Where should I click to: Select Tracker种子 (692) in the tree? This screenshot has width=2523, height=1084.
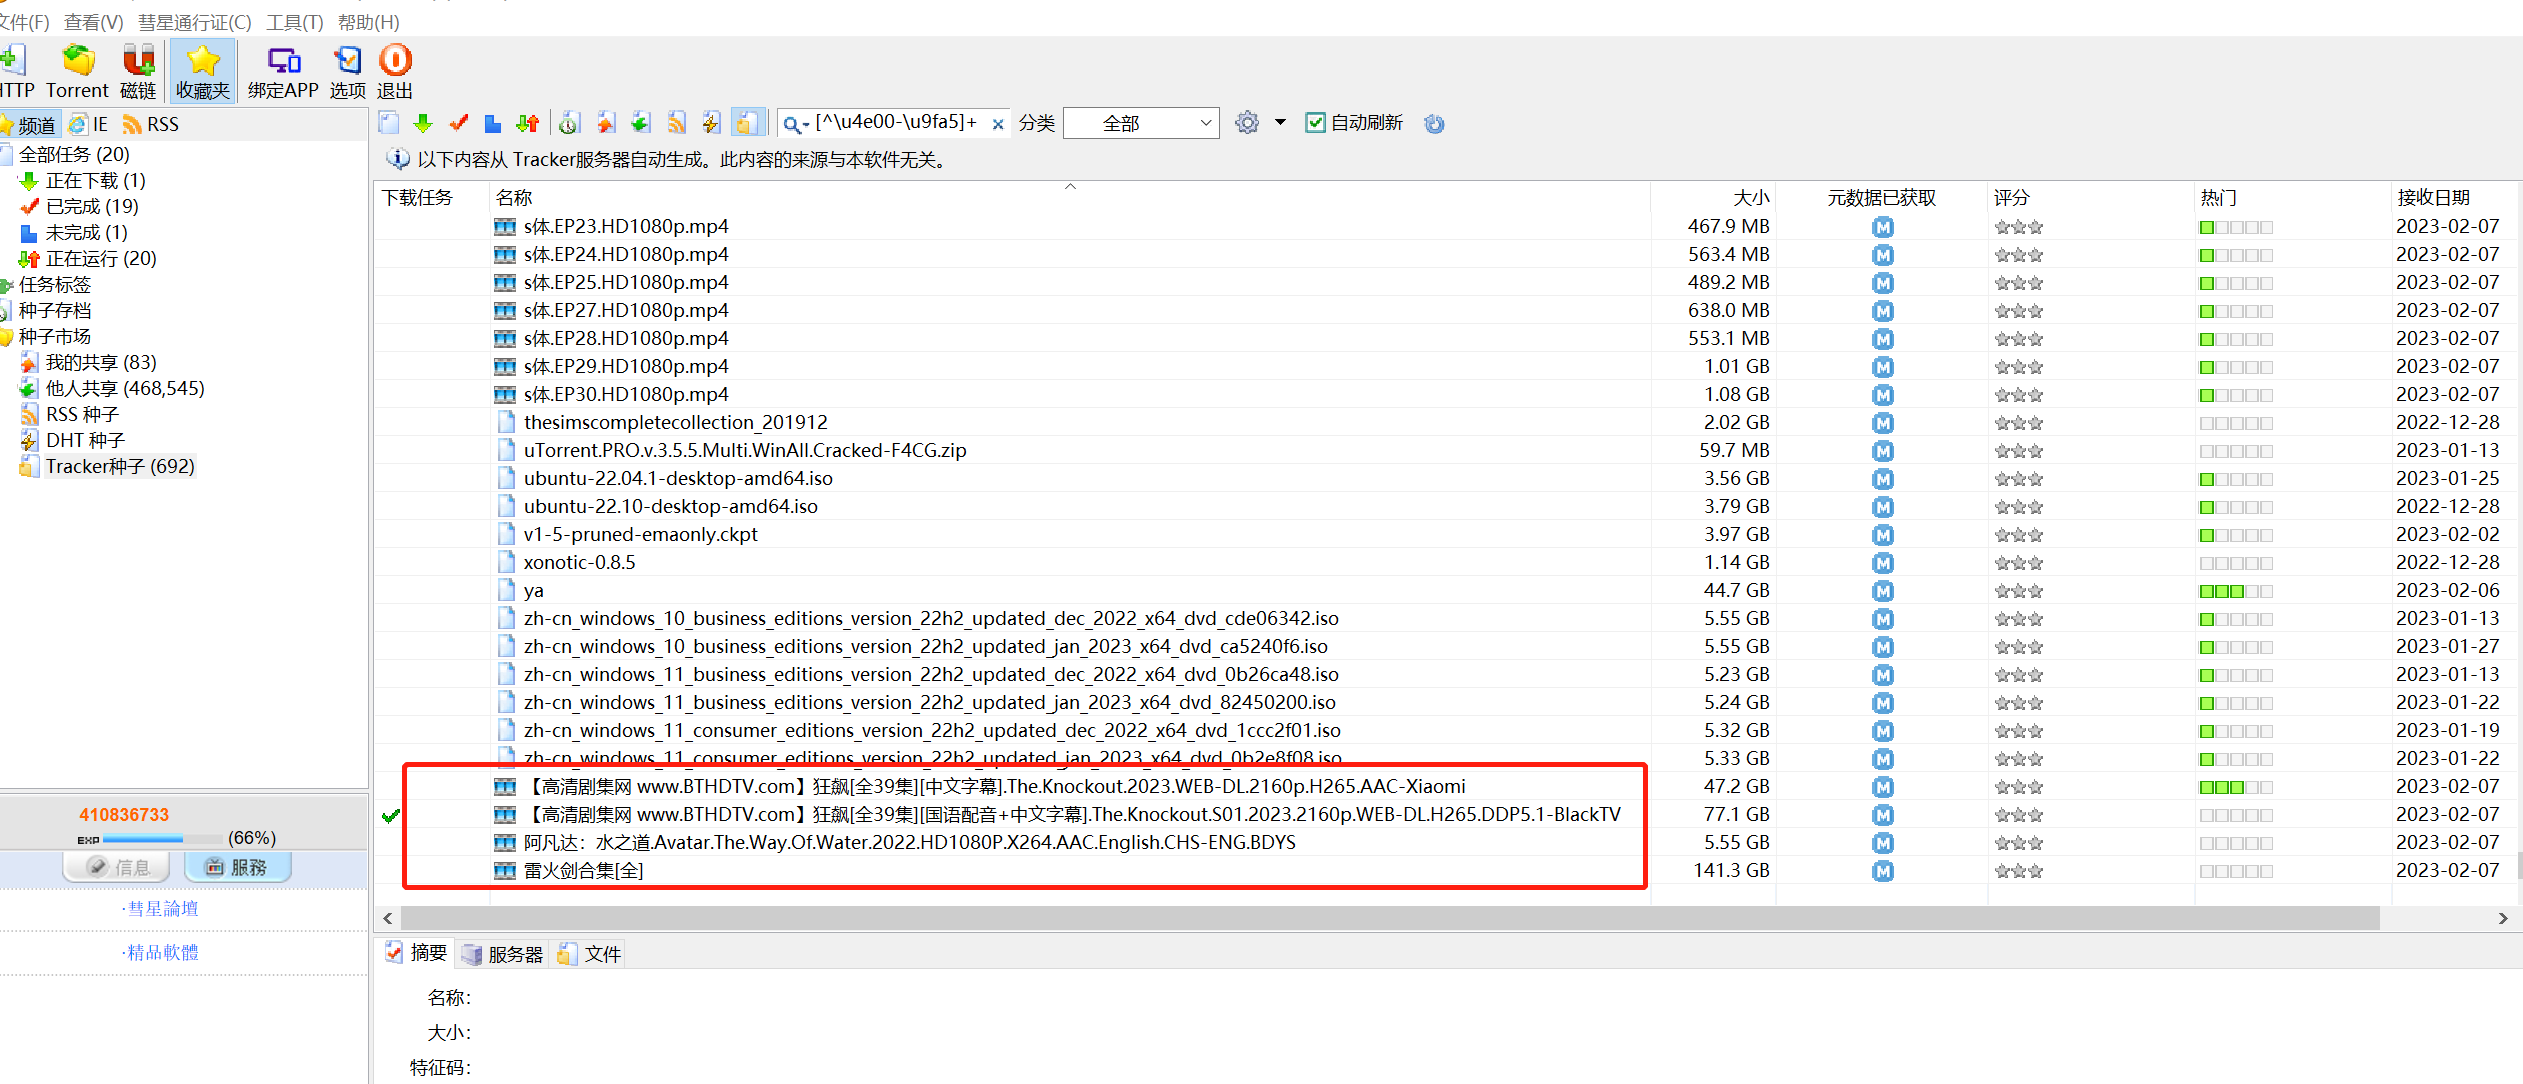[x=120, y=466]
